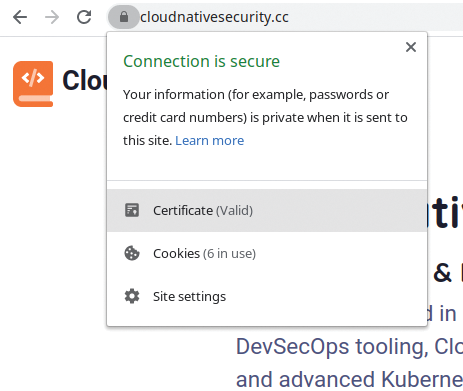Click the '(6 in use)' cookie count
Screen dimensions: 463x391
point(230,254)
